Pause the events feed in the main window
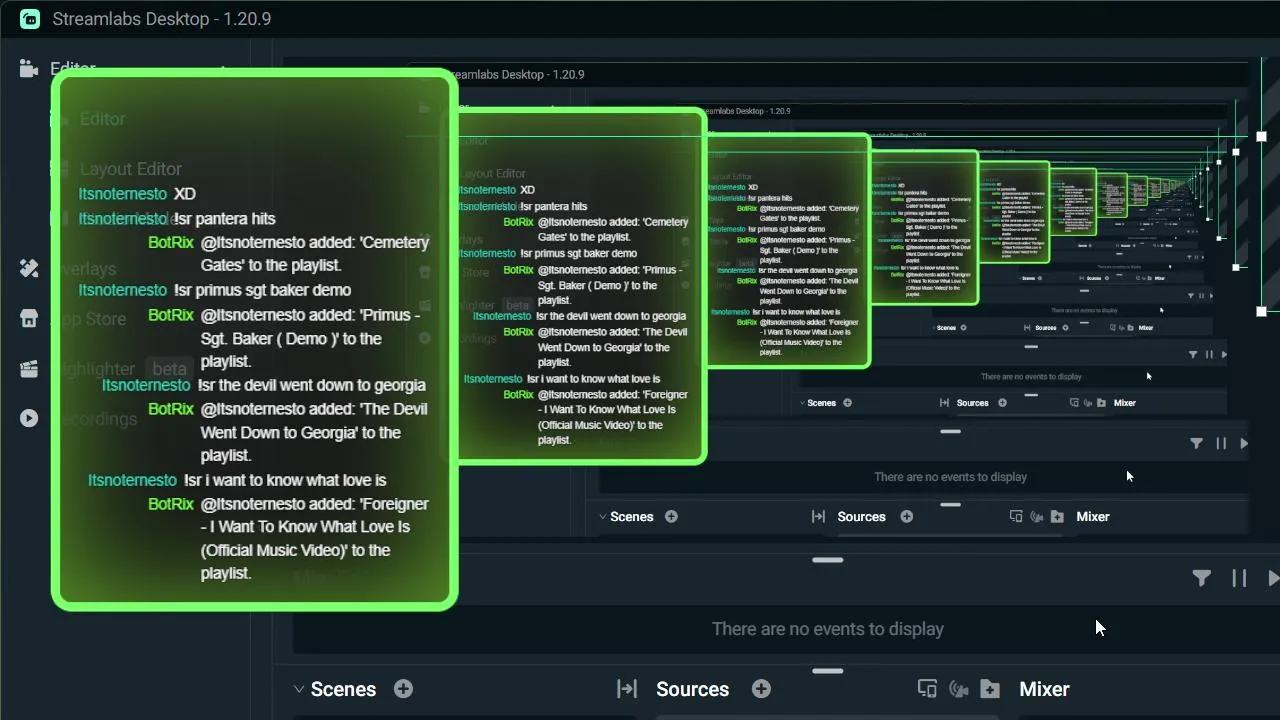The height and width of the screenshot is (720, 1280). pyautogui.click(x=1239, y=577)
